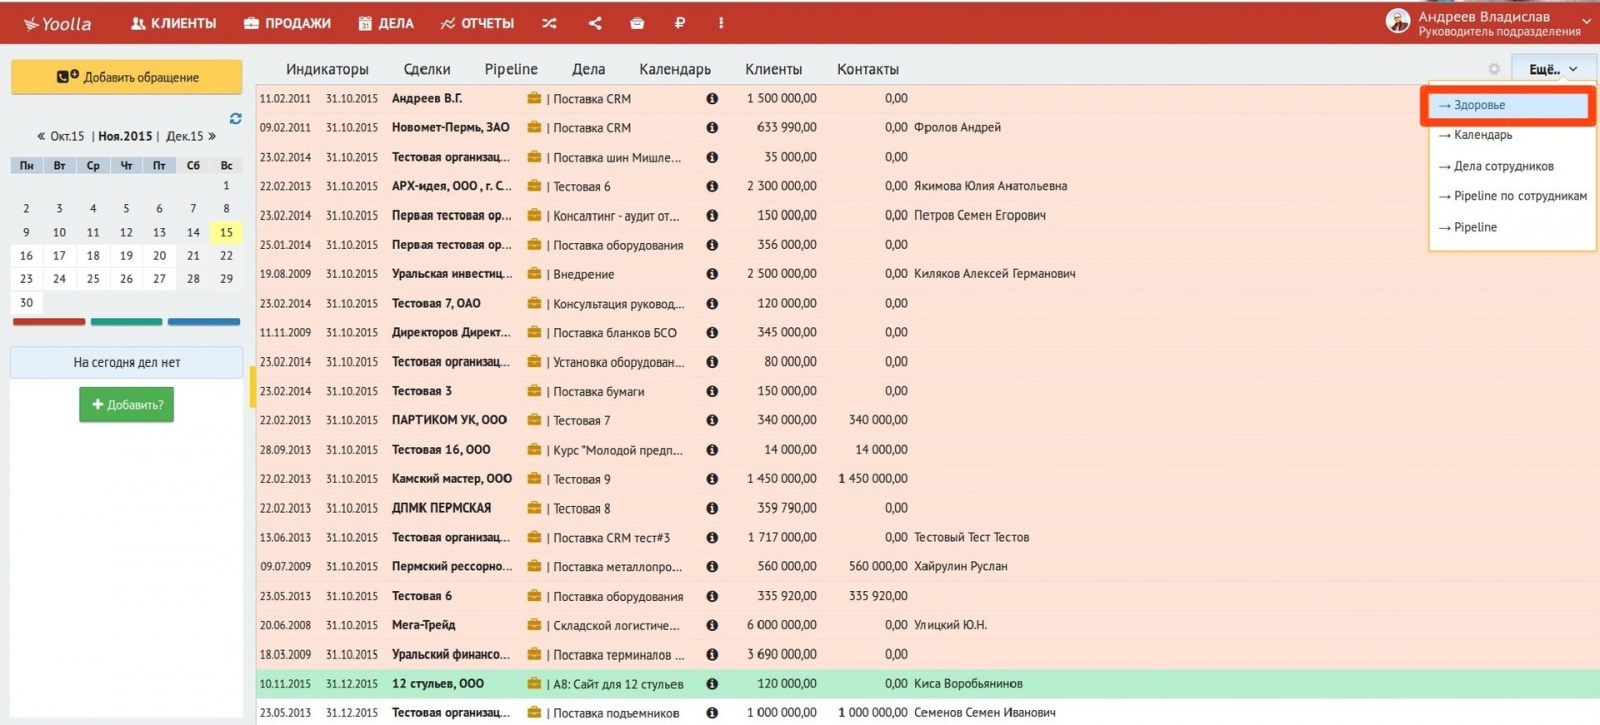Click contact Киса Воробьянинов
The width and height of the screenshot is (1600, 725).
pos(968,684)
